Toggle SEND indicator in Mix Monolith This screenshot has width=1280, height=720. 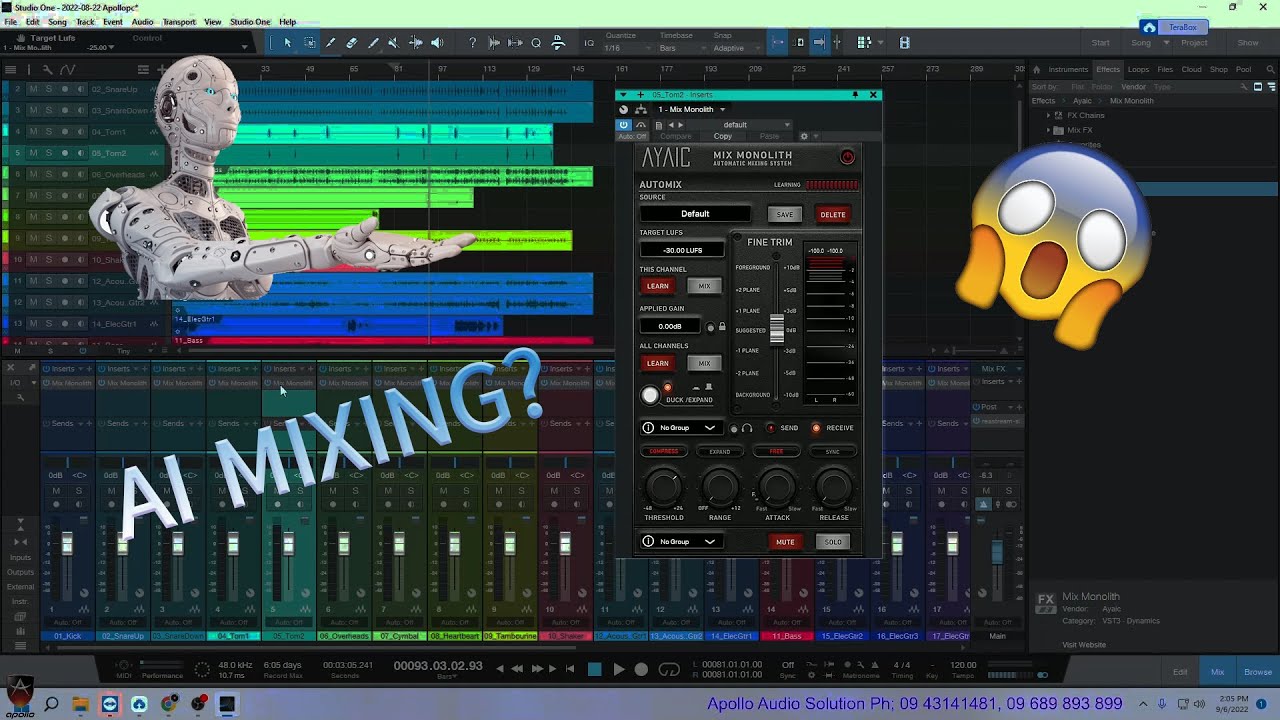(x=770, y=428)
